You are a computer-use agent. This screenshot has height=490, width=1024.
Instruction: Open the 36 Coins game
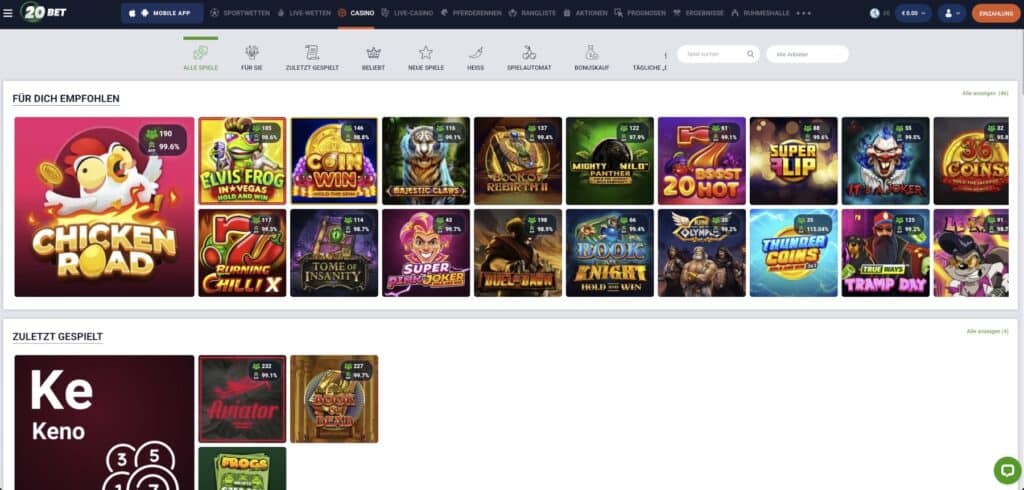click(971, 161)
